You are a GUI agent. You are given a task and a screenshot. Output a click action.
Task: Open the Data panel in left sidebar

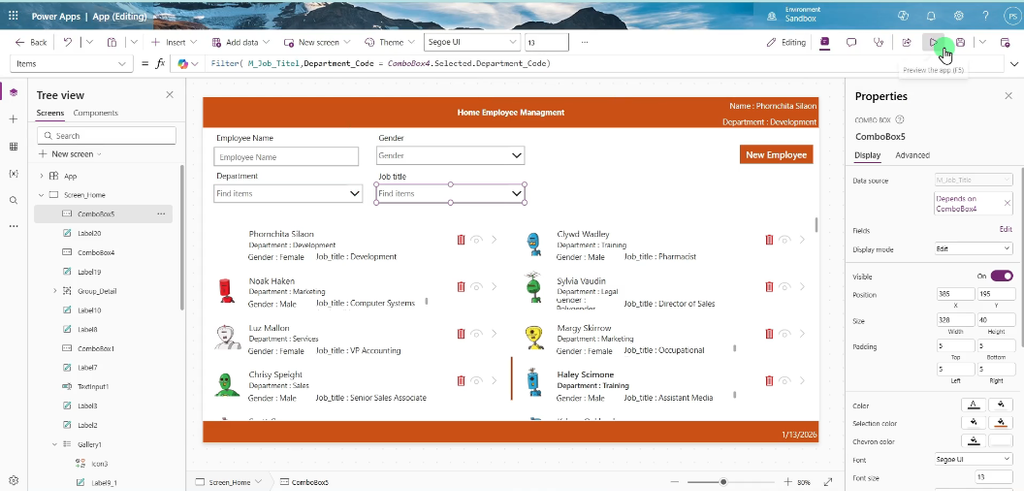[14, 146]
